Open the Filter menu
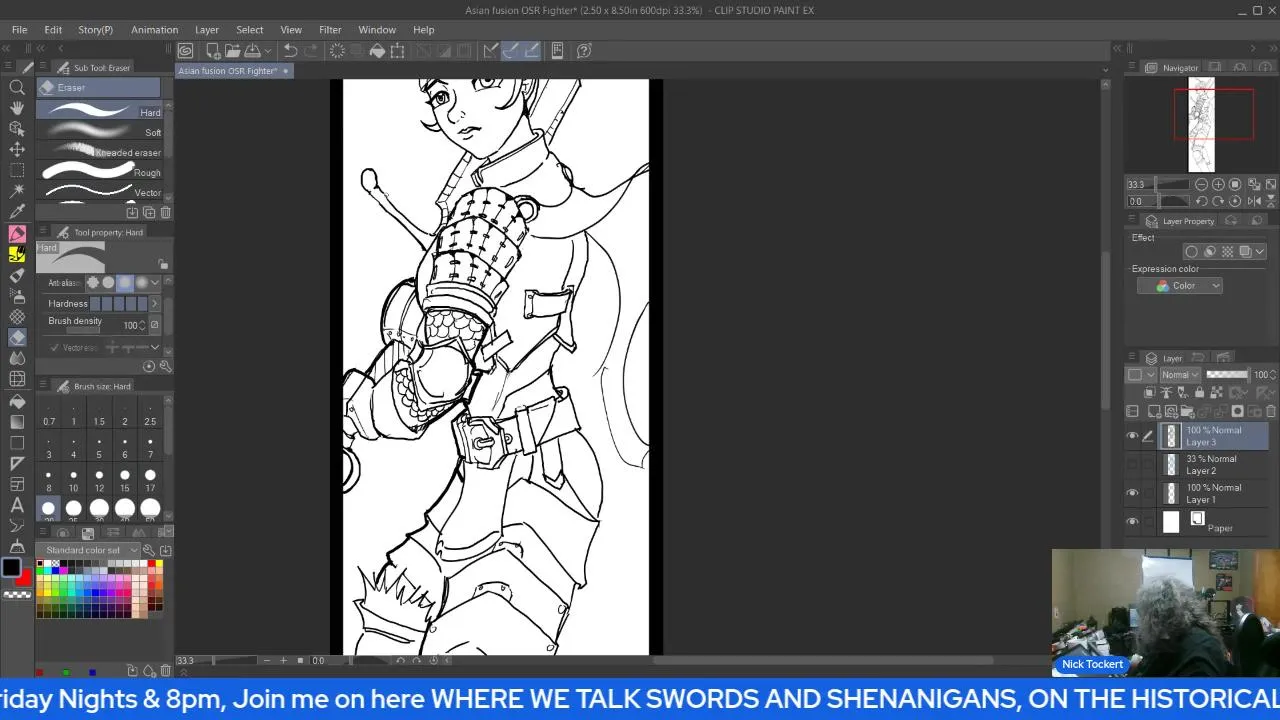Screen dimensions: 1280x720 [x=330, y=30]
